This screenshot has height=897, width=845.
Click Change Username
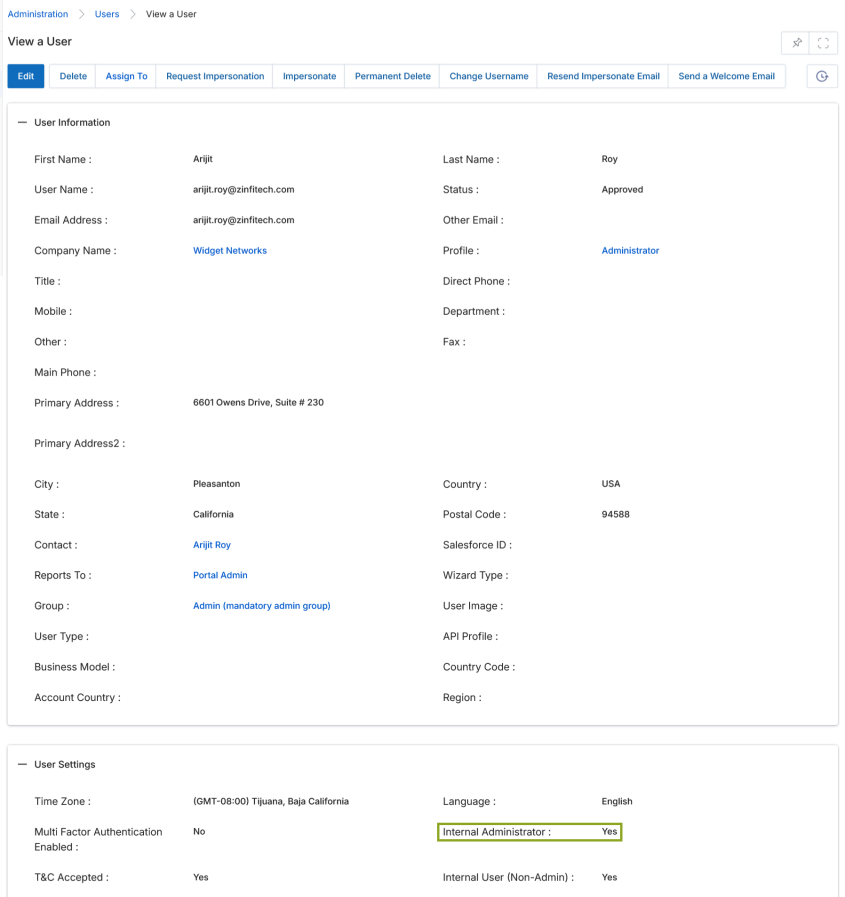pos(489,76)
